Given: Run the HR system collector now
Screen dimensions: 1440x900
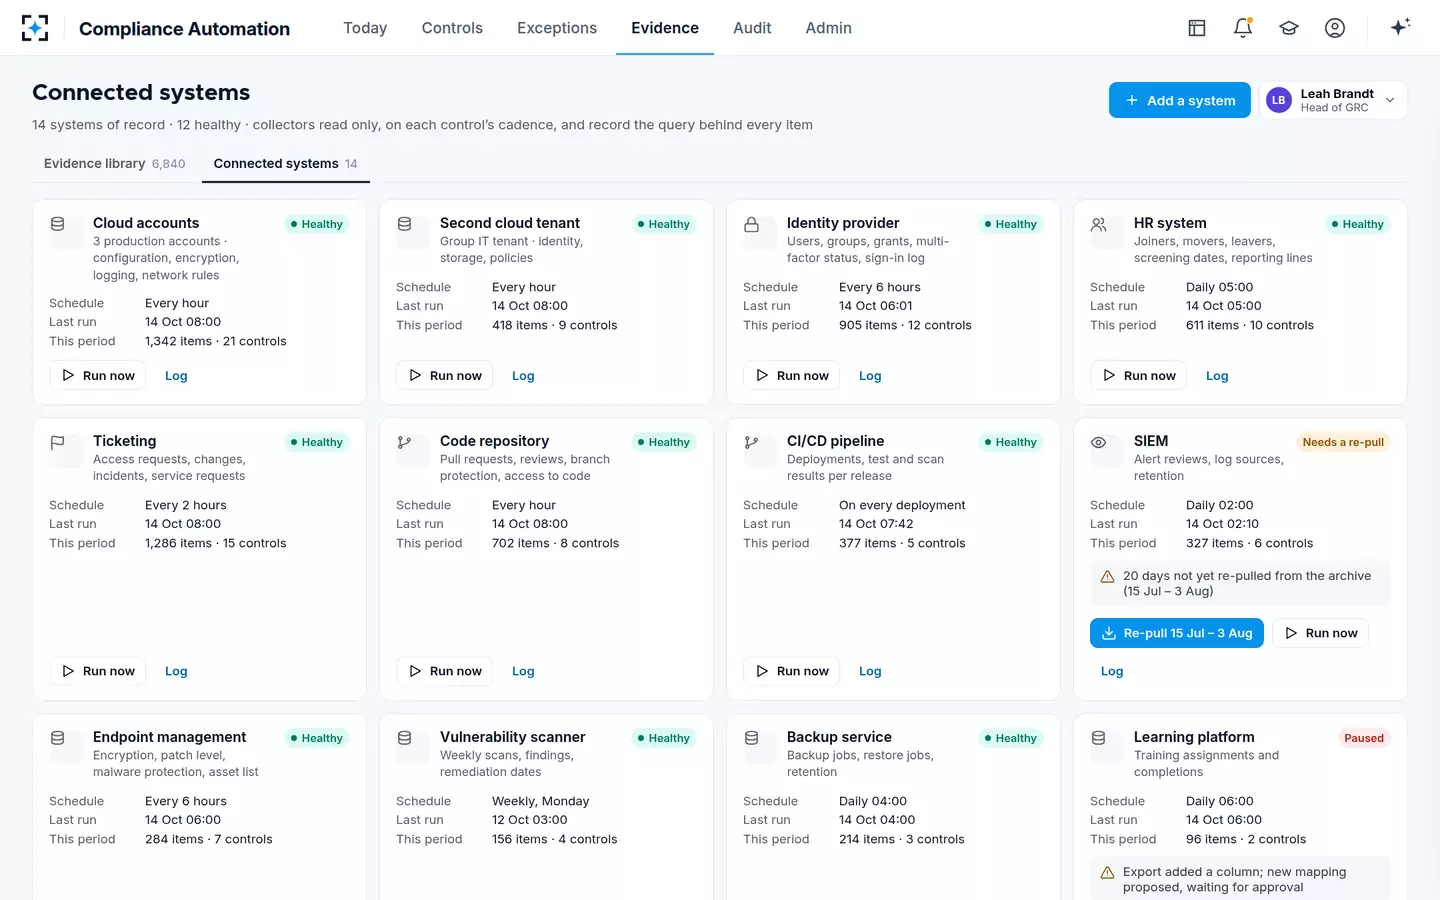Looking at the screenshot, I should 1139,376.
